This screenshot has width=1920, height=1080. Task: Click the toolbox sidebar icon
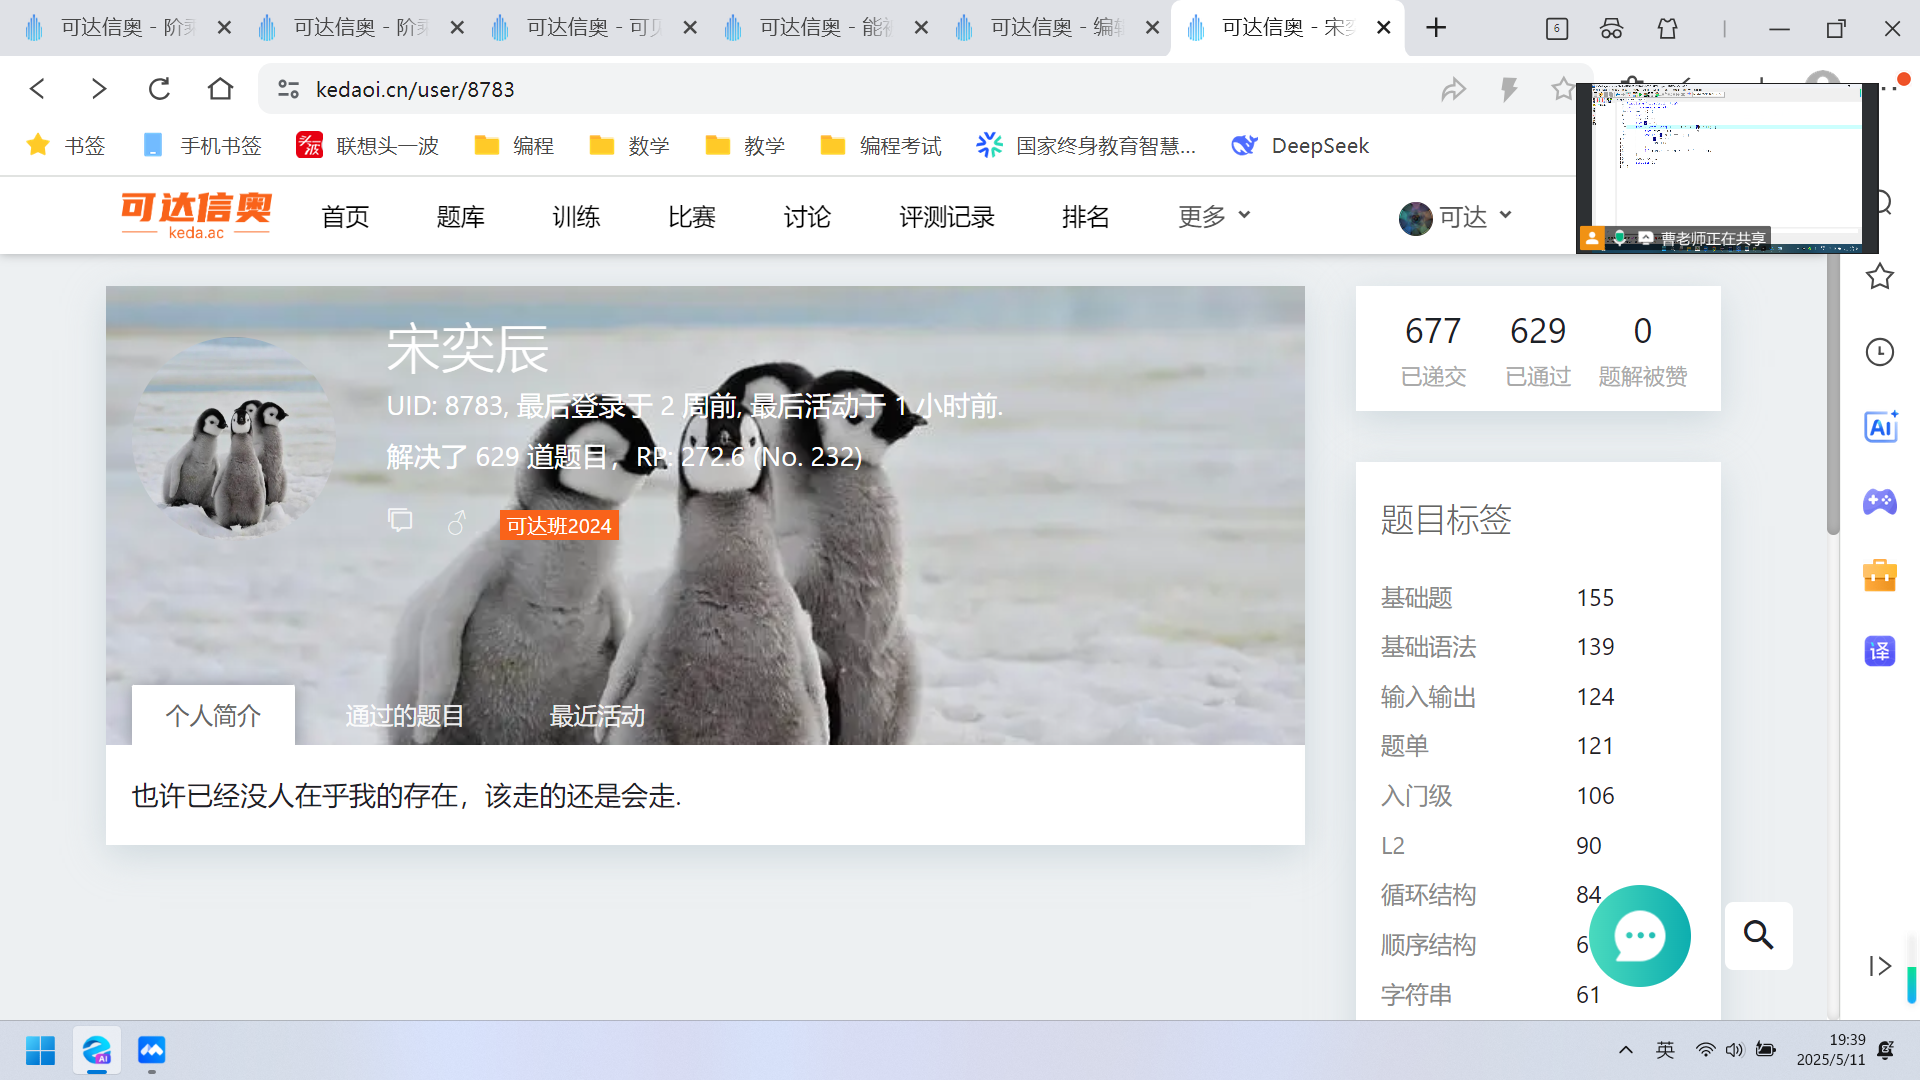click(1880, 576)
